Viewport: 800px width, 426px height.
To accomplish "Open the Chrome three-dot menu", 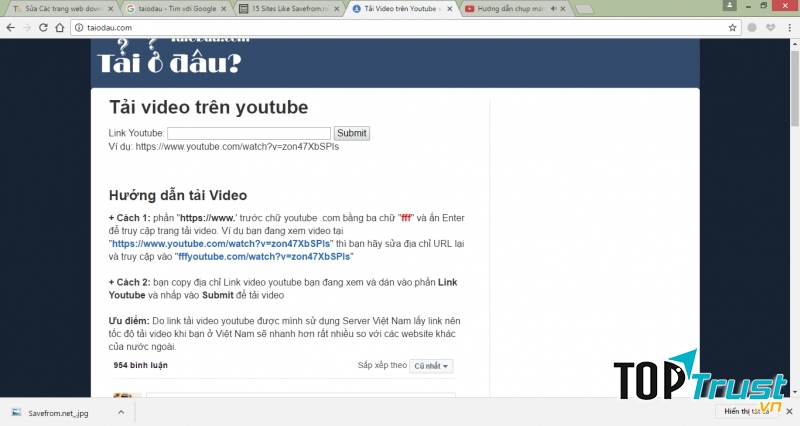I will click(x=788, y=27).
